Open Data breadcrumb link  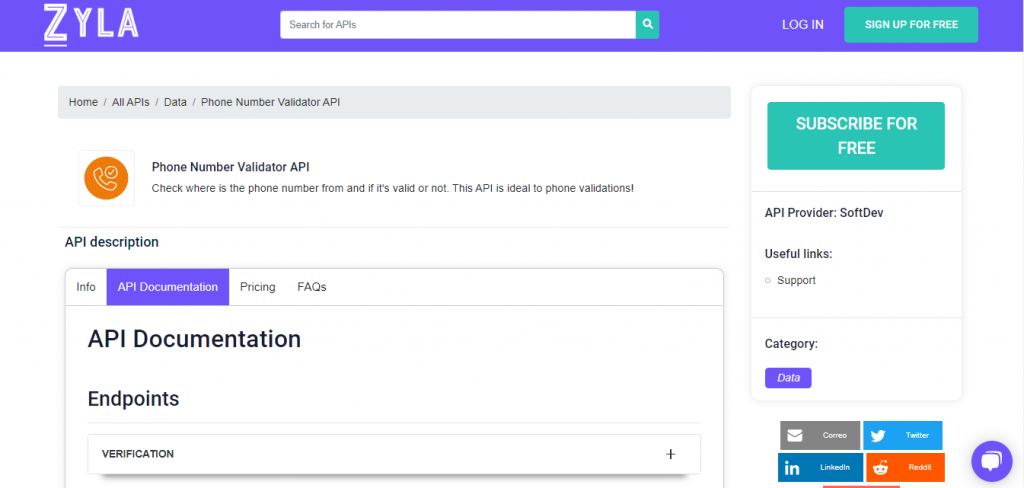pyautogui.click(x=175, y=102)
